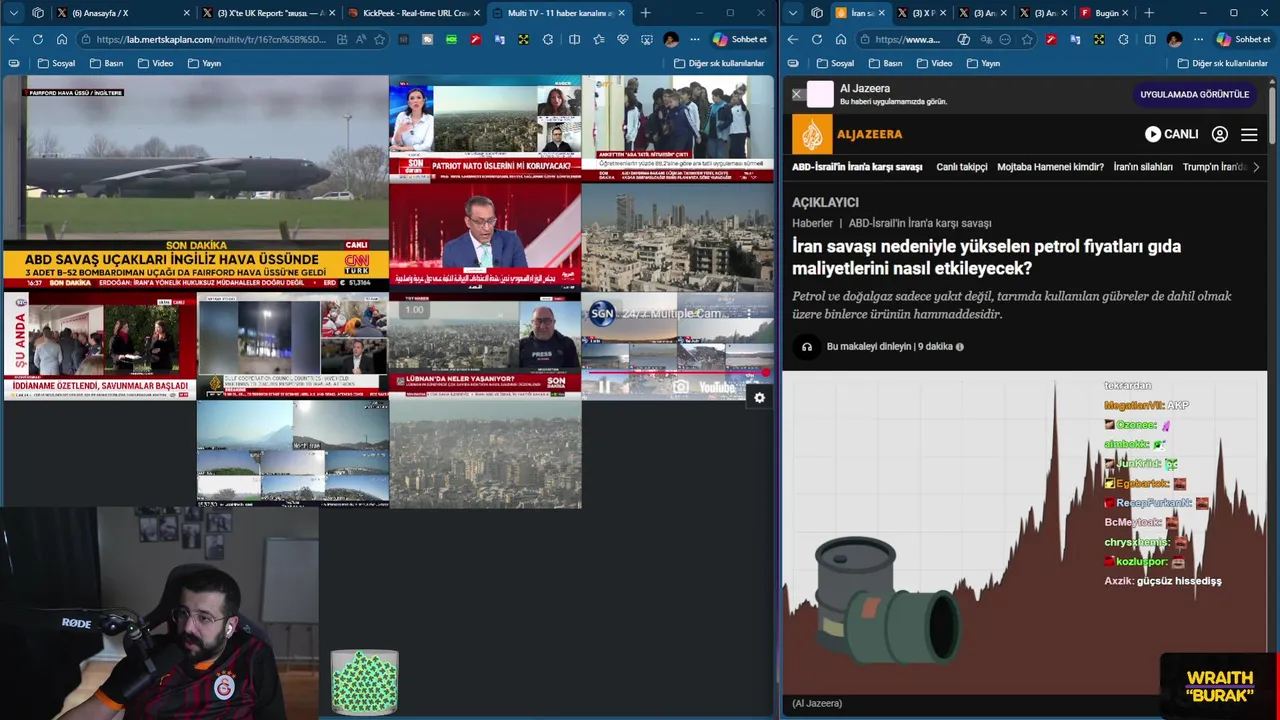The height and width of the screenshot is (720, 1280).
Task: Open ABD-İsrail'in İran'a karşı savaşı nav item
Action: (x=857, y=167)
